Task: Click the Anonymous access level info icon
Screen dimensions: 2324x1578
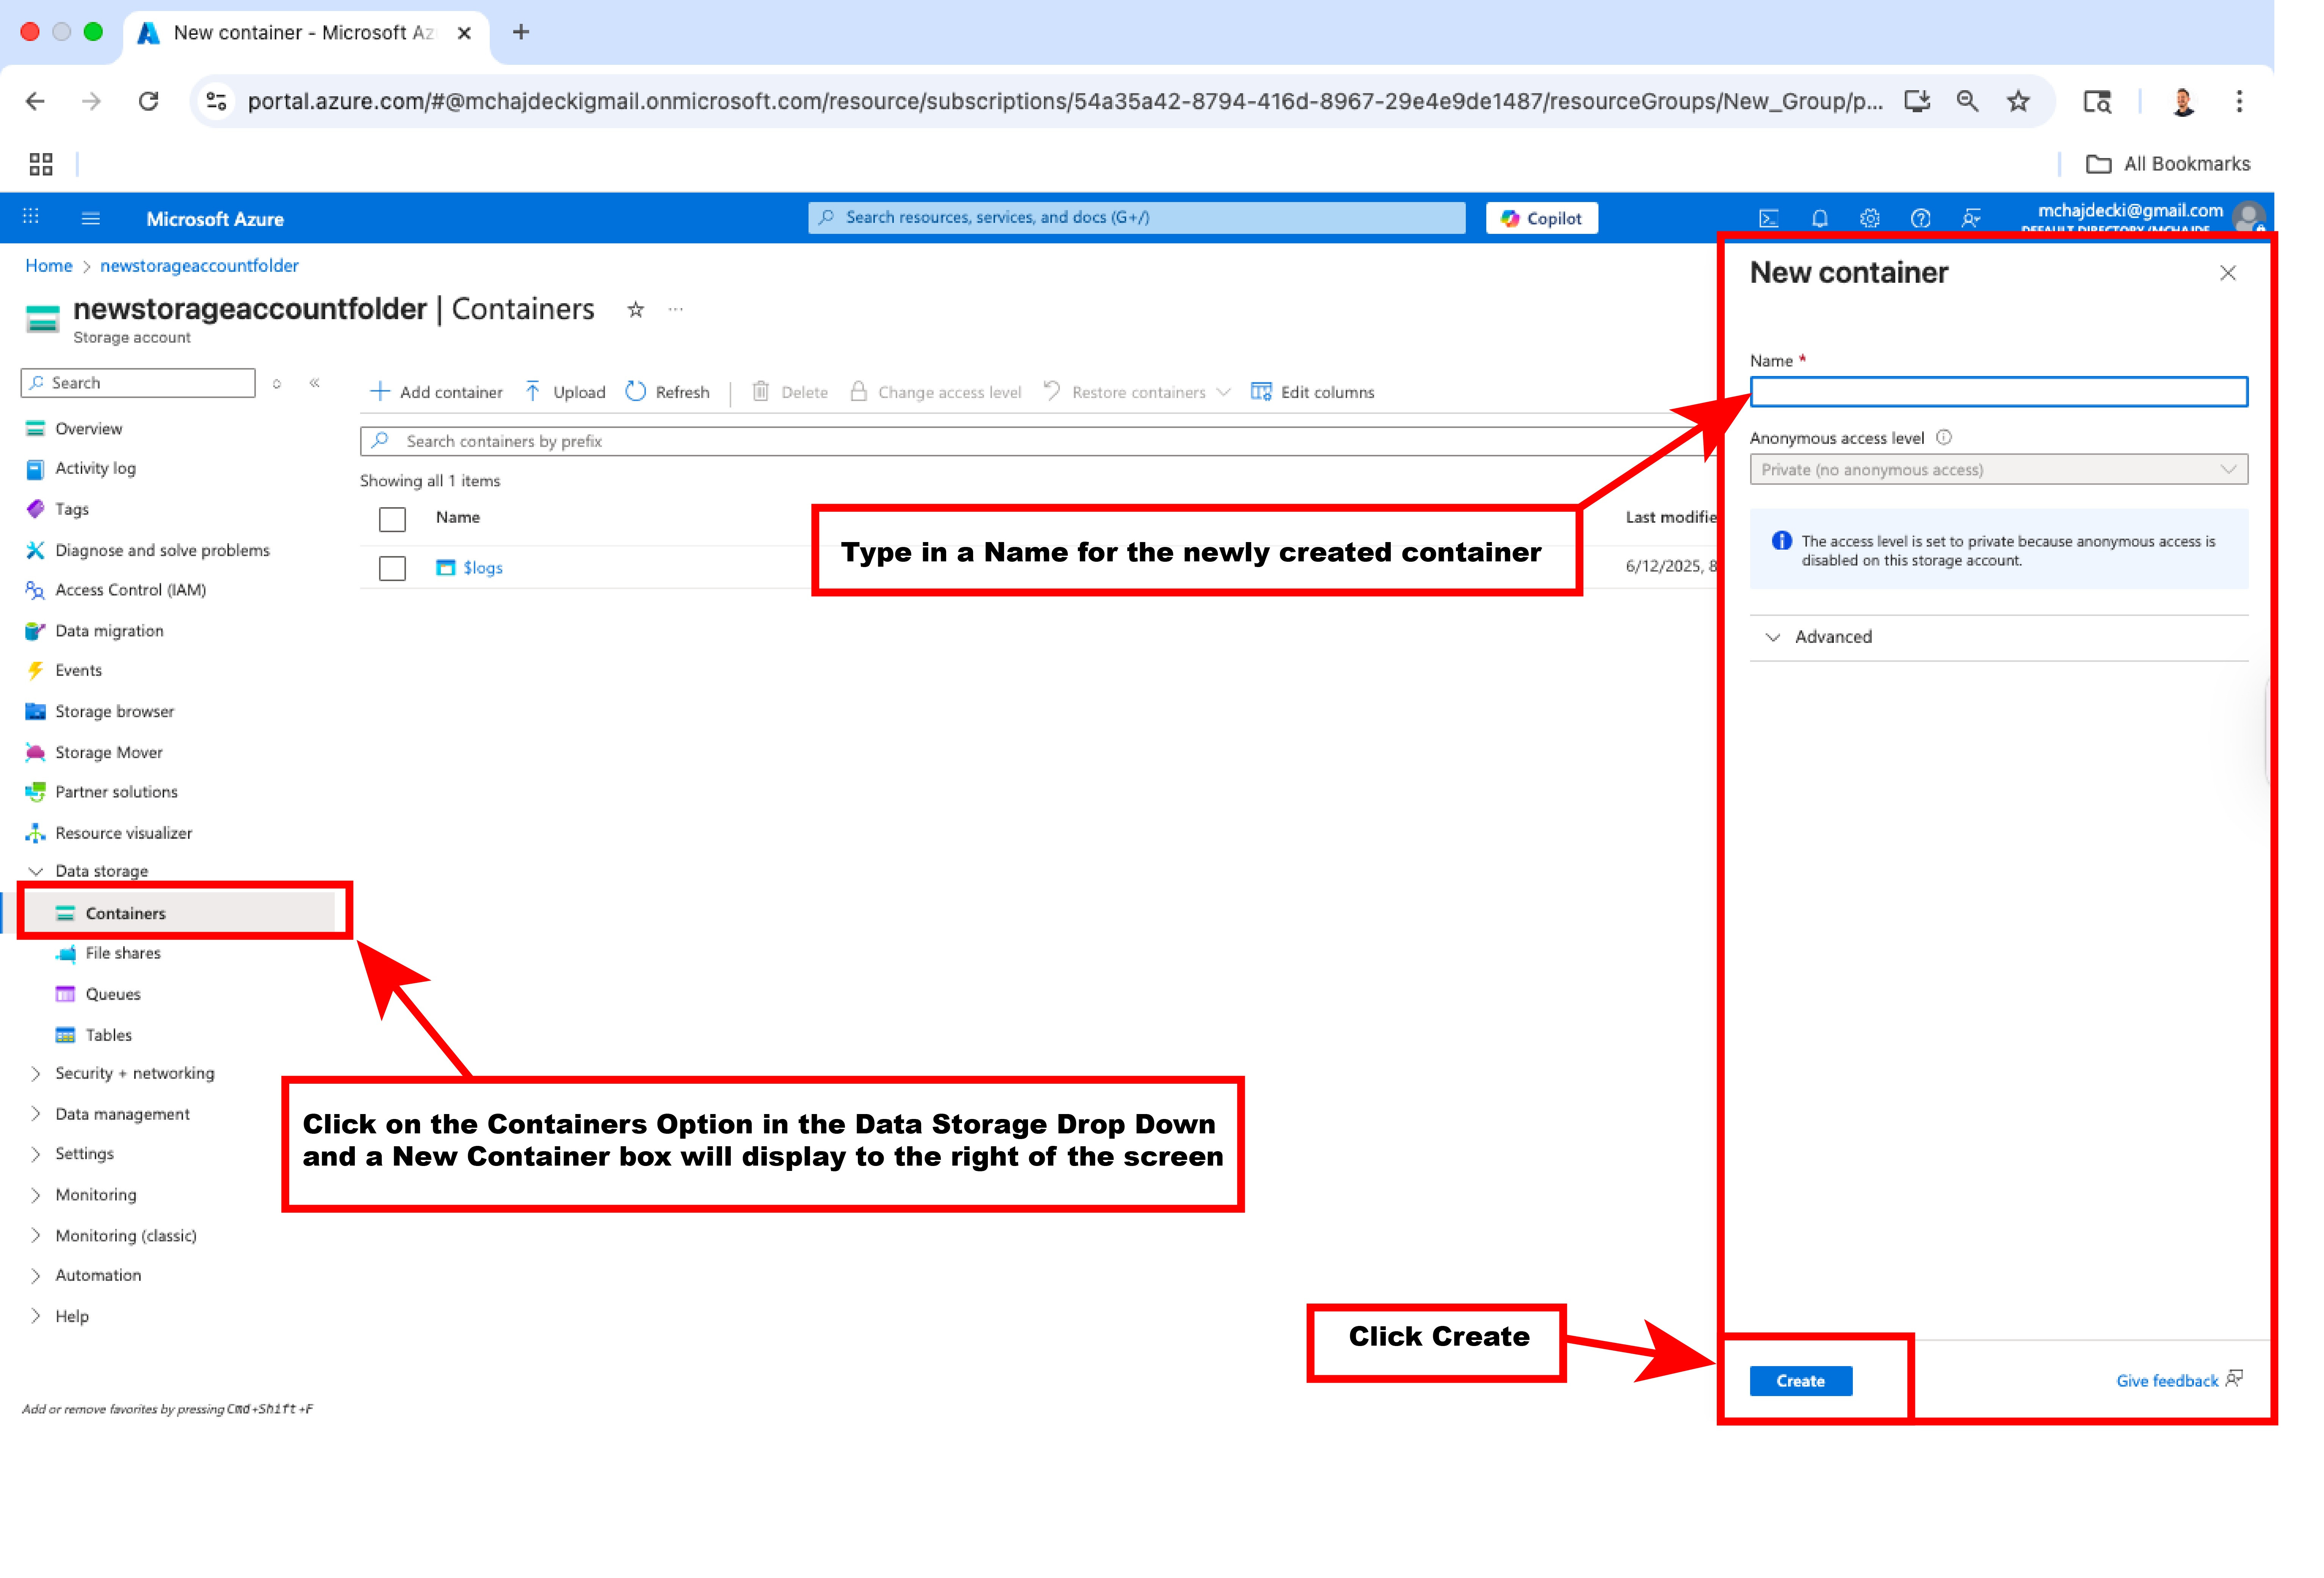Action: tap(1943, 438)
